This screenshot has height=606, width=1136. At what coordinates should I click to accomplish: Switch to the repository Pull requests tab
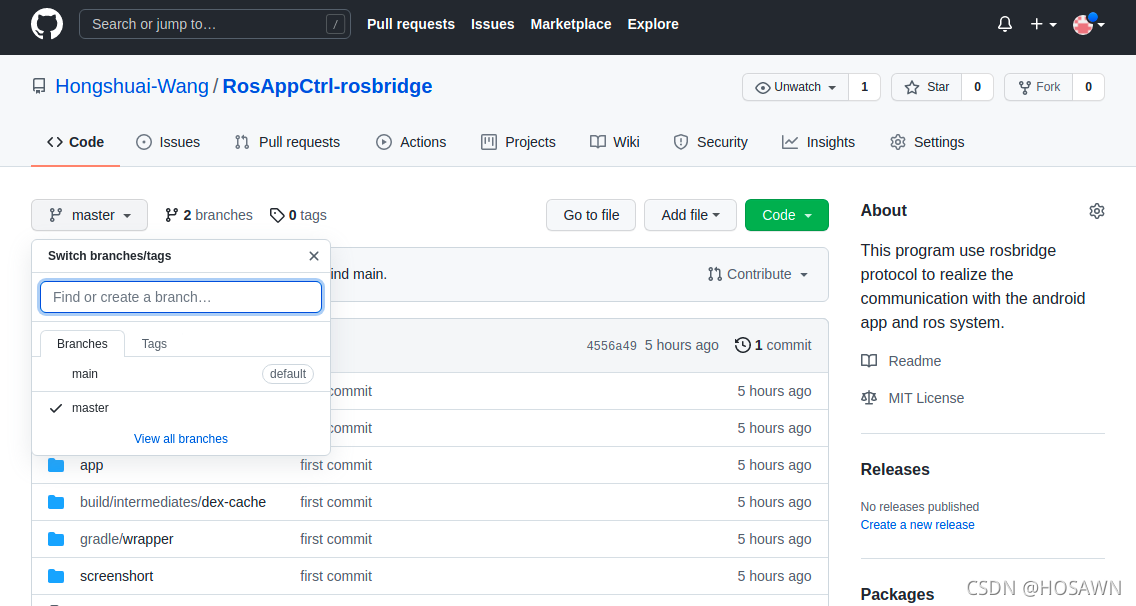[x=288, y=142]
